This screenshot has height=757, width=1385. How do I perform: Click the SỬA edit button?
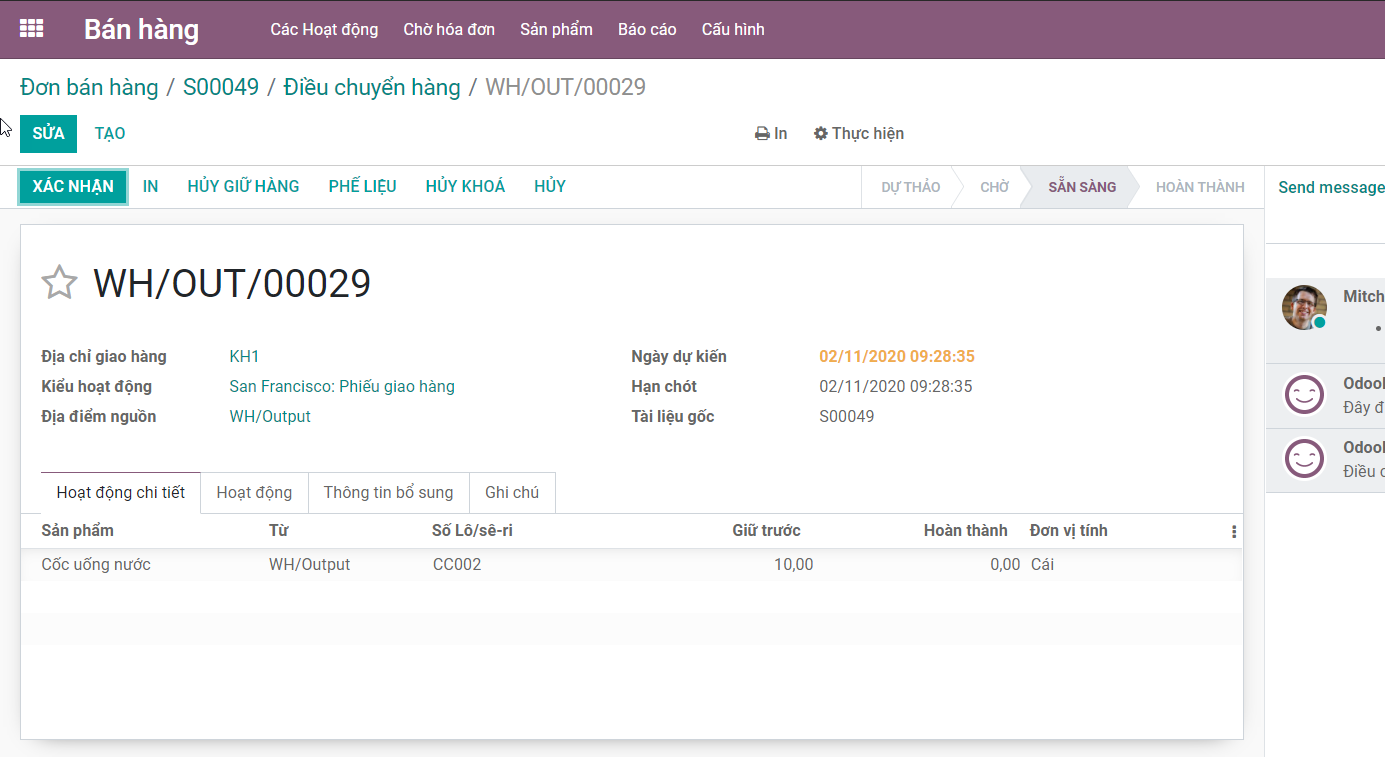tap(48, 134)
